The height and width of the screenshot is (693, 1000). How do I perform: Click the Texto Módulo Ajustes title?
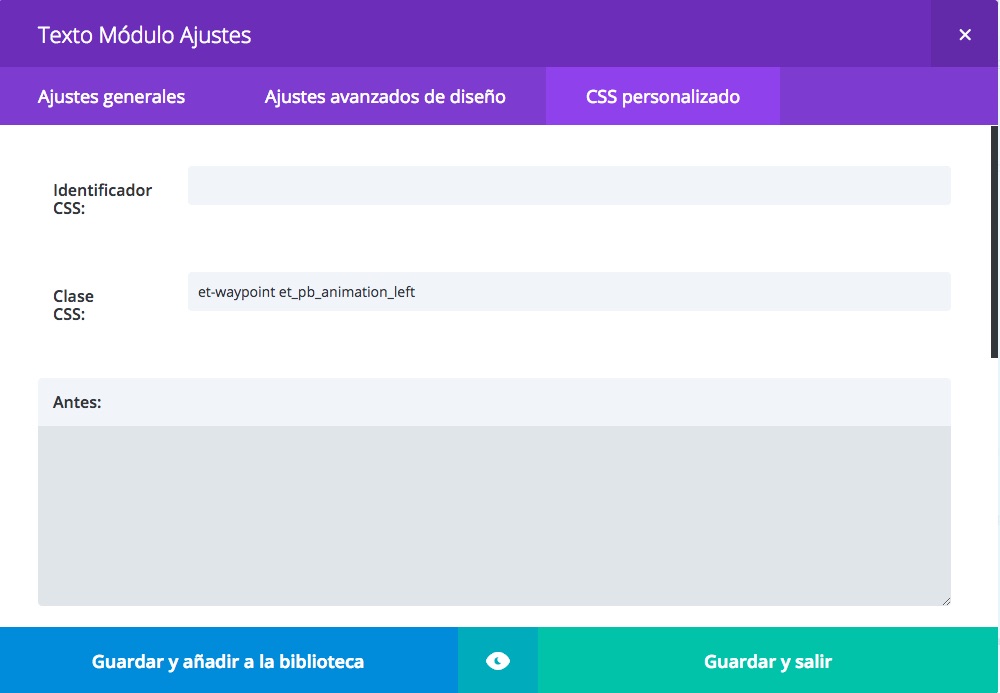(144, 35)
